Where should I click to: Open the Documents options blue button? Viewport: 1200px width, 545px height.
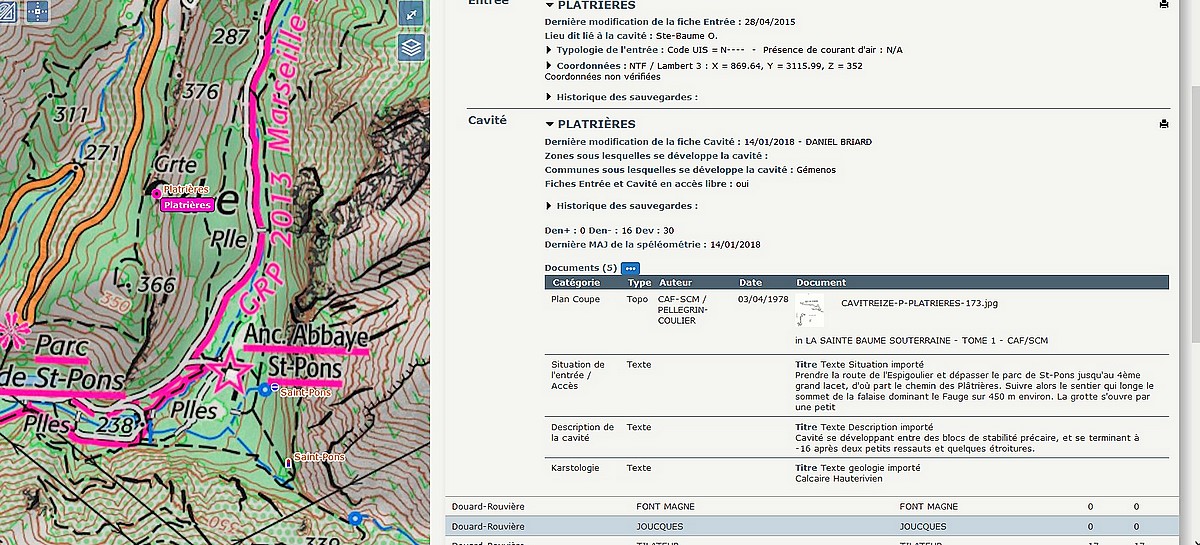pos(630,268)
